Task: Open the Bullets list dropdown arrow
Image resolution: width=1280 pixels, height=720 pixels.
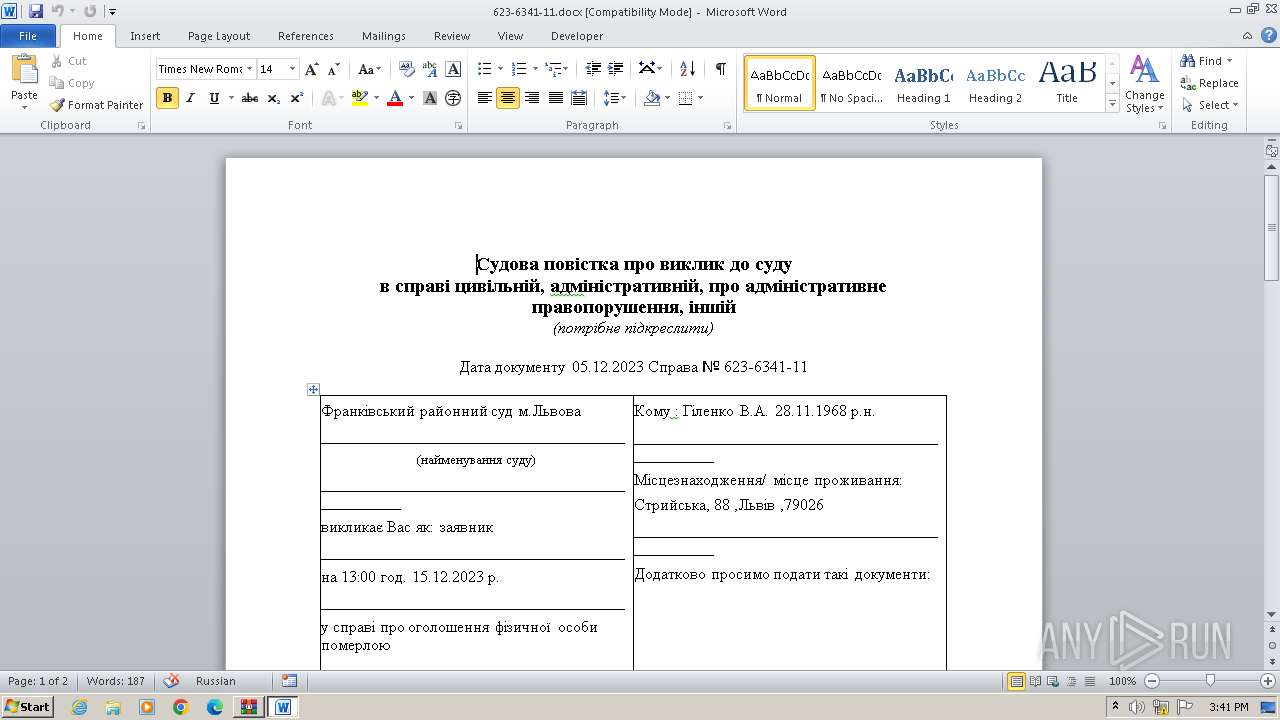Action: coord(501,69)
